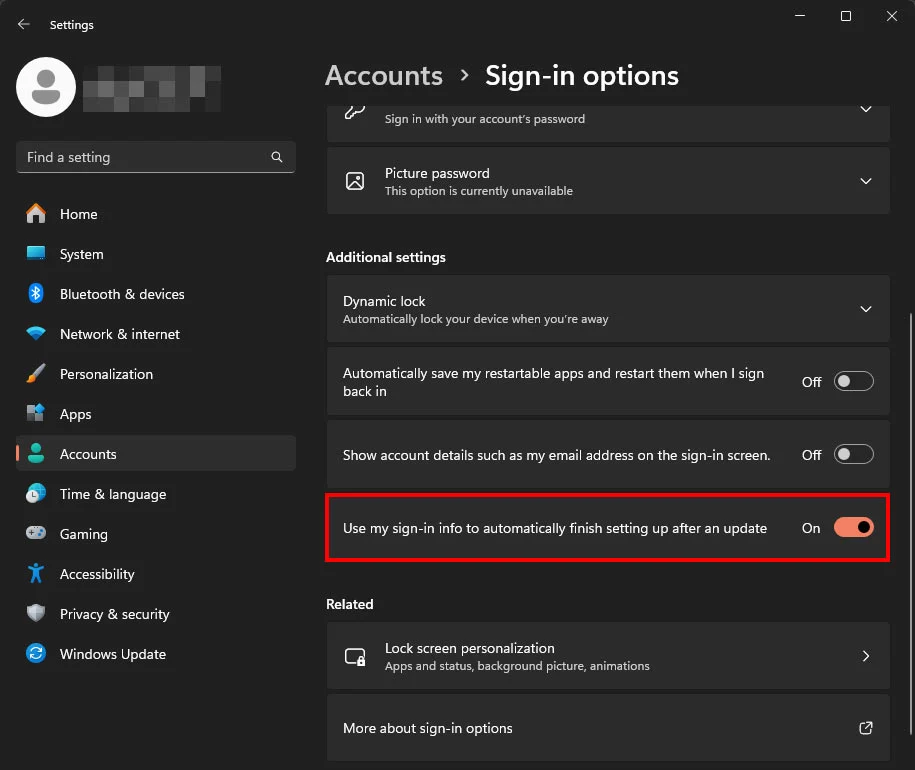The width and height of the screenshot is (915, 770).
Task: Click the Apps icon in sidebar
Action: pyautogui.click(x=36, y=413)
